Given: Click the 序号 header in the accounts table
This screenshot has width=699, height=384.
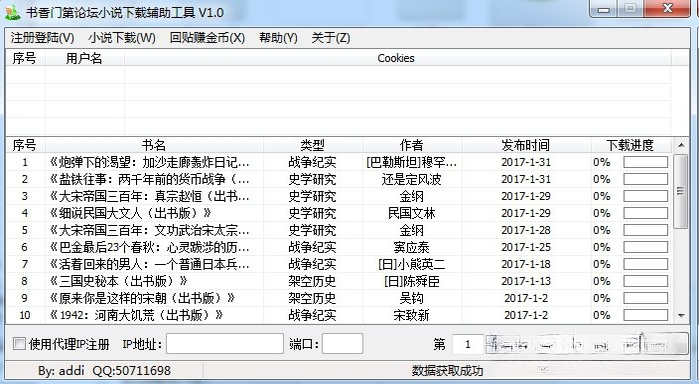Looking at the screenshot, I should click(25, 58).
